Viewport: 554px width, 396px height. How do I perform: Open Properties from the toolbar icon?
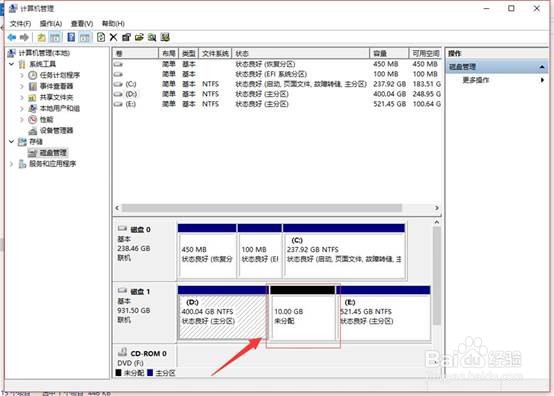(126, 37)
